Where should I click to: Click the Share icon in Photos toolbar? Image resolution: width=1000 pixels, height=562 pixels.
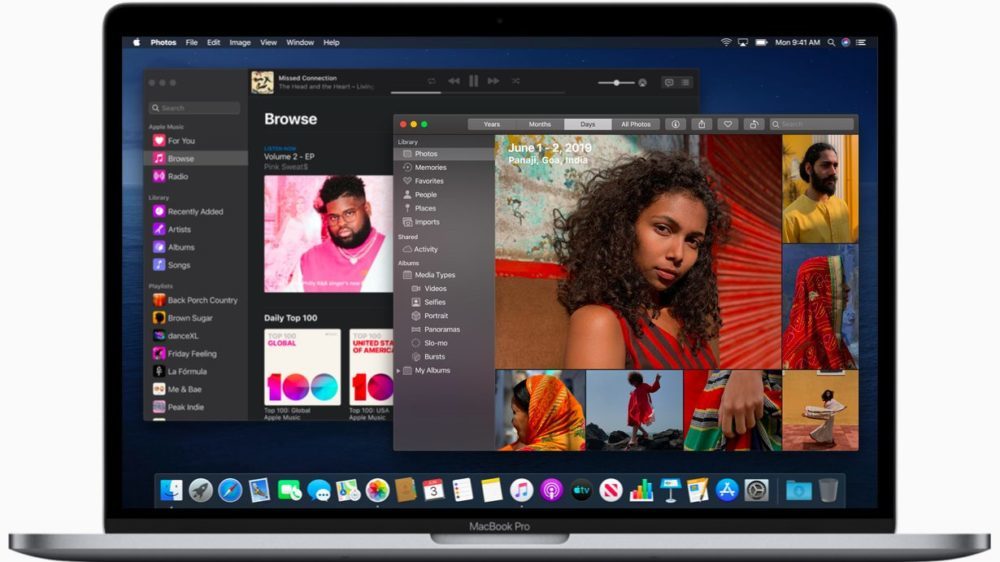(702, 124)
